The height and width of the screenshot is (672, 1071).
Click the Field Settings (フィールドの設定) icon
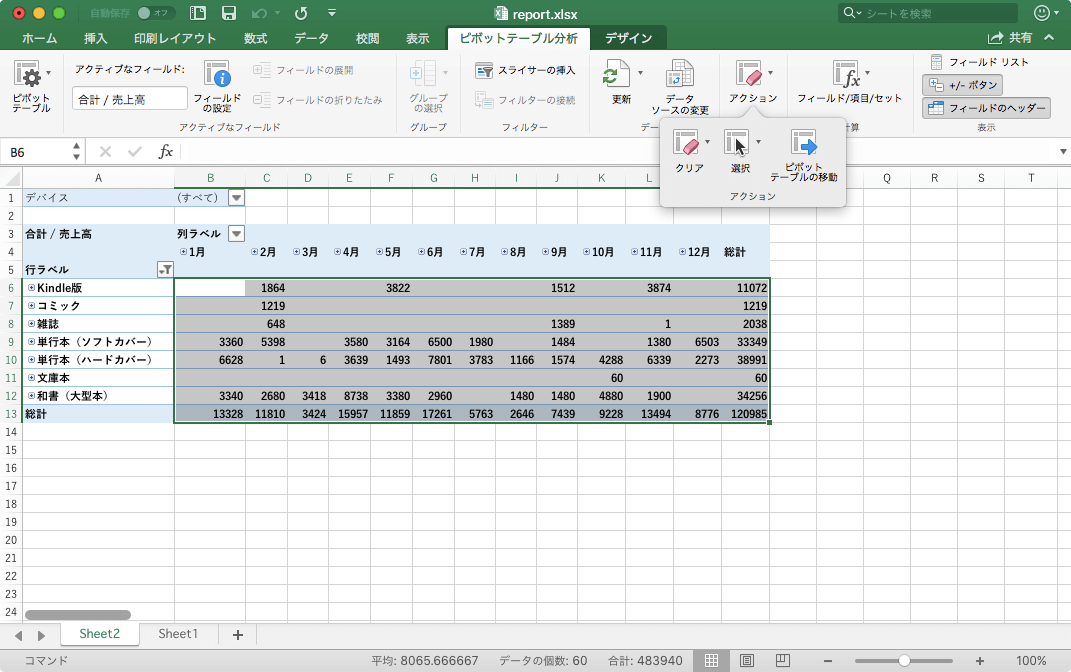point(217,87)
